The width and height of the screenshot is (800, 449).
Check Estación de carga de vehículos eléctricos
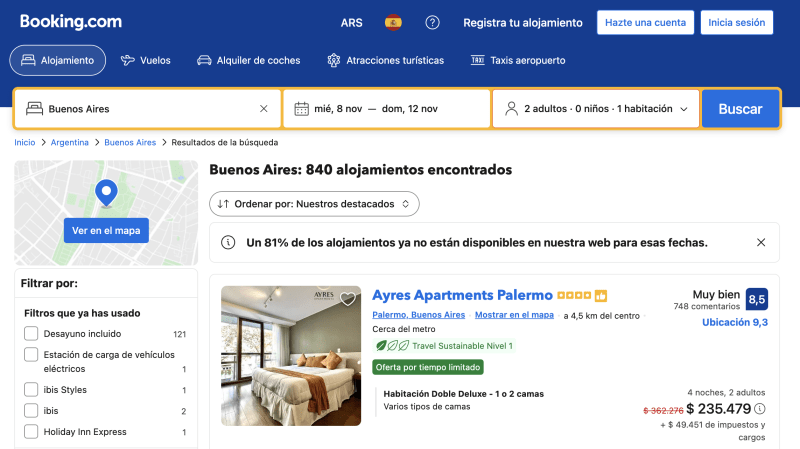(x=31, y=355)
